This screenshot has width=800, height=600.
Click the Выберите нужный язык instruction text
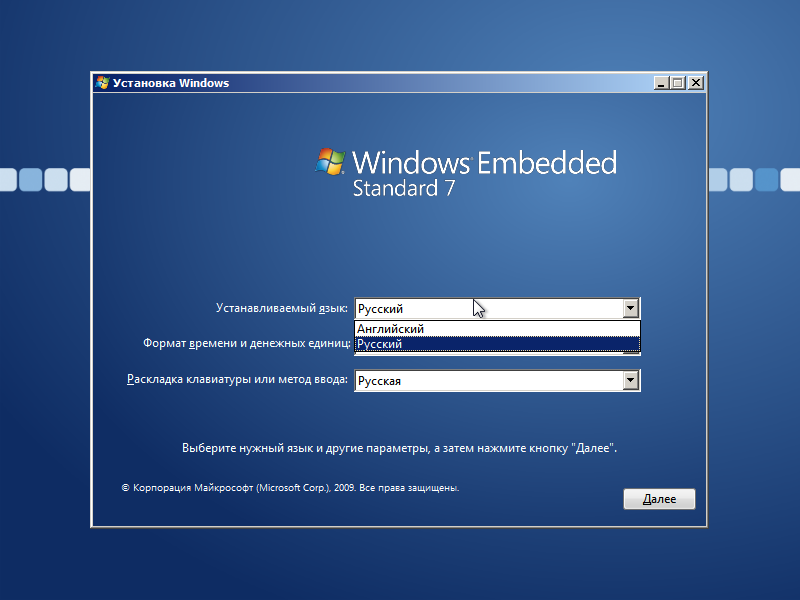(399, 448)
